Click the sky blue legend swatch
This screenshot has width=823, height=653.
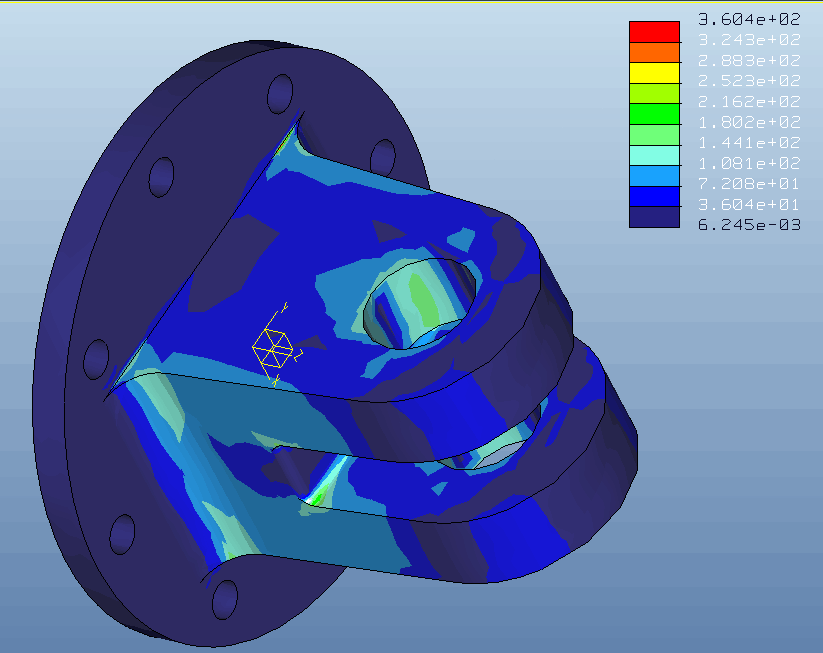pos(655,176)
